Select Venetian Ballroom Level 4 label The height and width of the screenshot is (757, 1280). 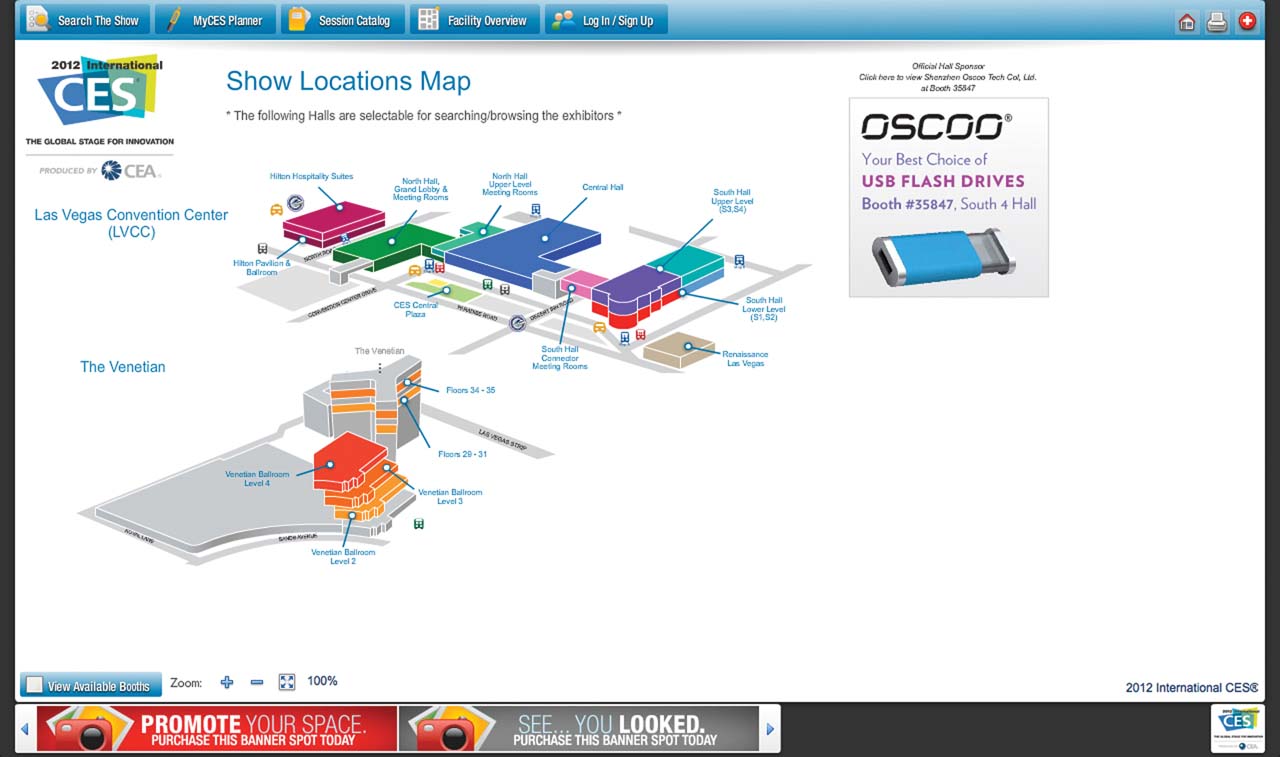tap(257, 479)
